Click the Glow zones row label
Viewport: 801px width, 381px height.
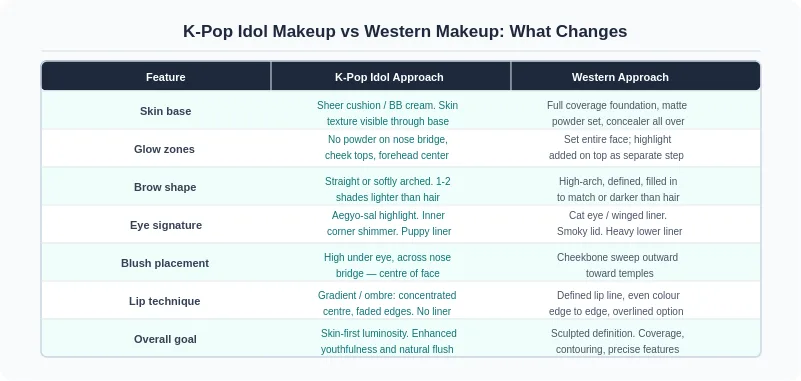[164, 149]
